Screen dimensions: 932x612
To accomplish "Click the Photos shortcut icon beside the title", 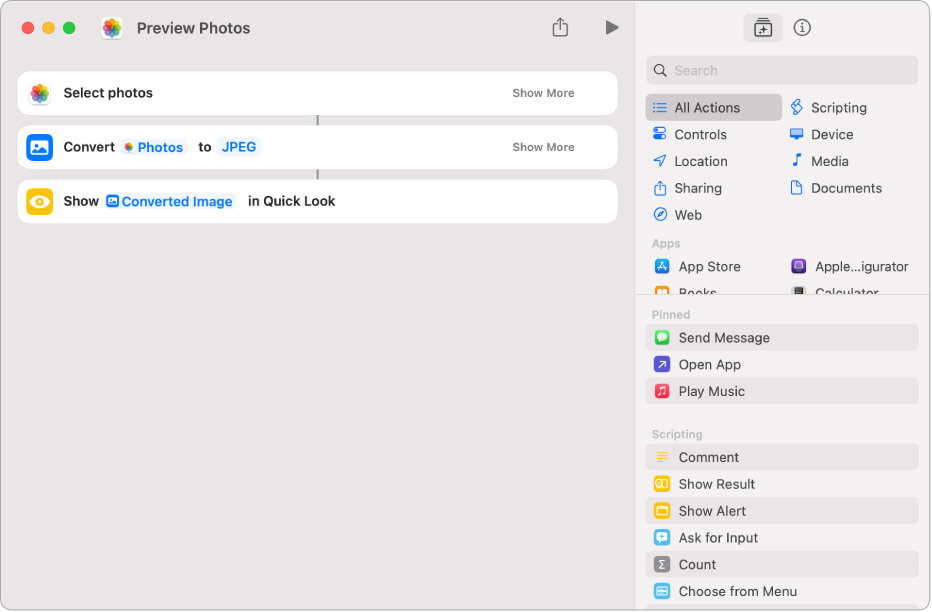I will (112, 28).
